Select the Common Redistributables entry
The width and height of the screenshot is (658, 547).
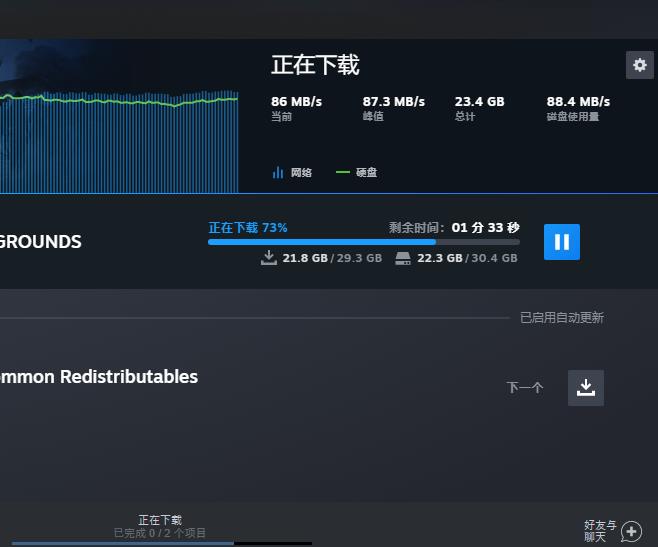point(98,377)
